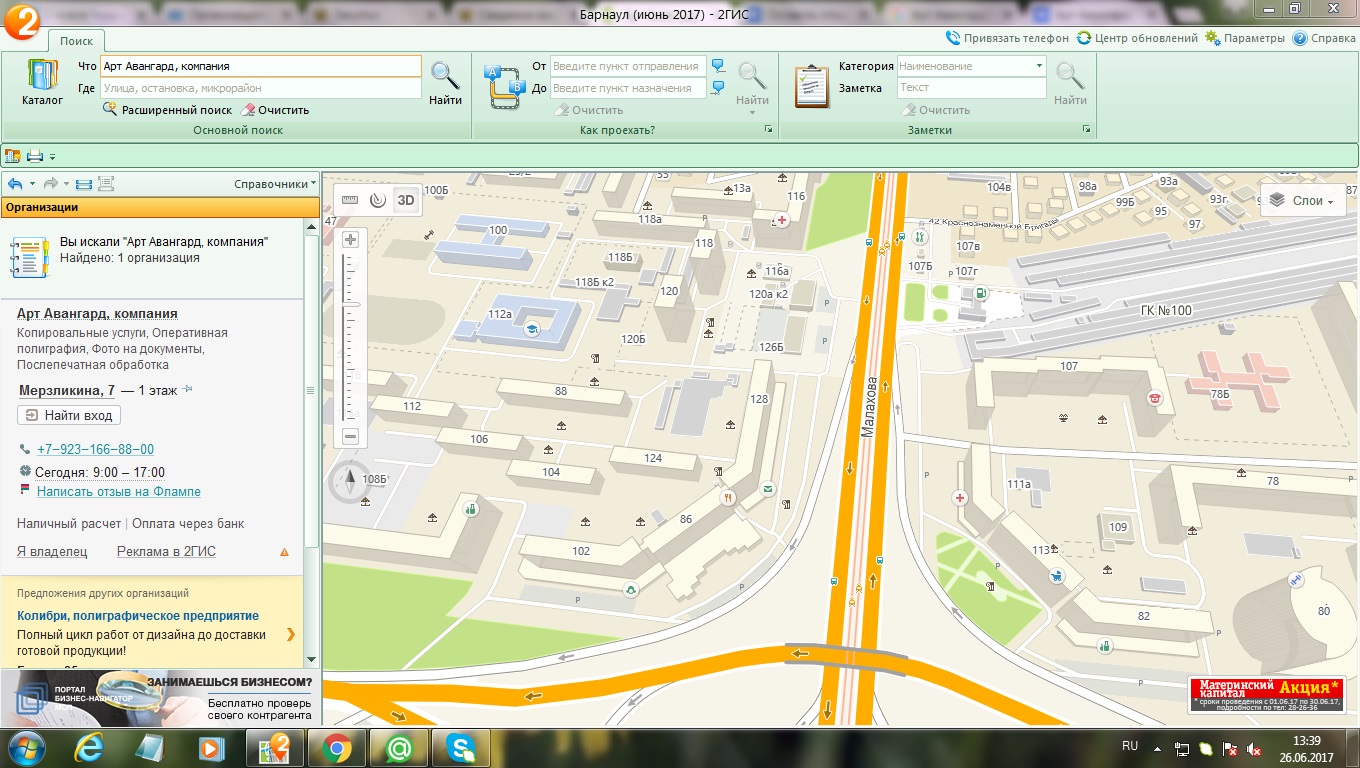
Task: Focus the До destination field
Action: (x=628, y=88)
